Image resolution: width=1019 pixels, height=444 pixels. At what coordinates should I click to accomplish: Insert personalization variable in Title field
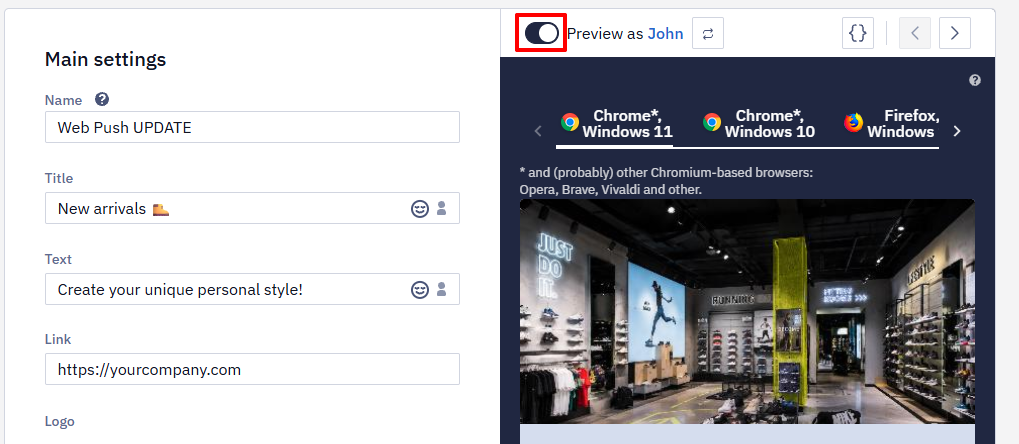pyautogui.click(x=442, y=209)
